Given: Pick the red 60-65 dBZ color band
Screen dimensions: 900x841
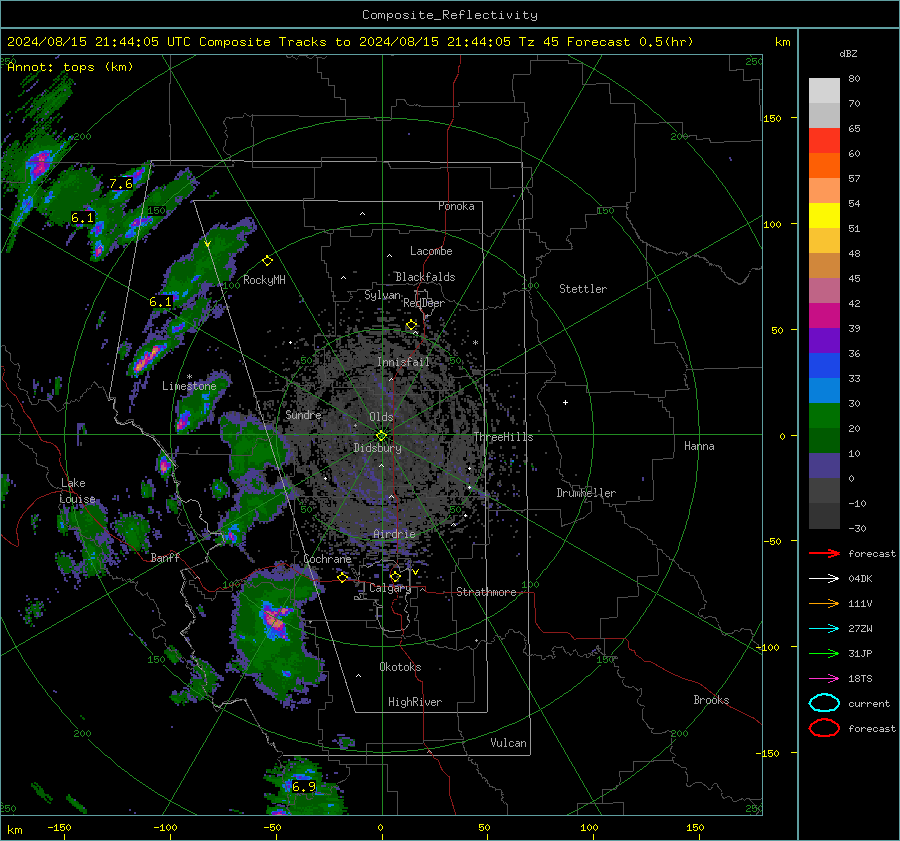Looking at the screenshot, I should pos(824,141).
